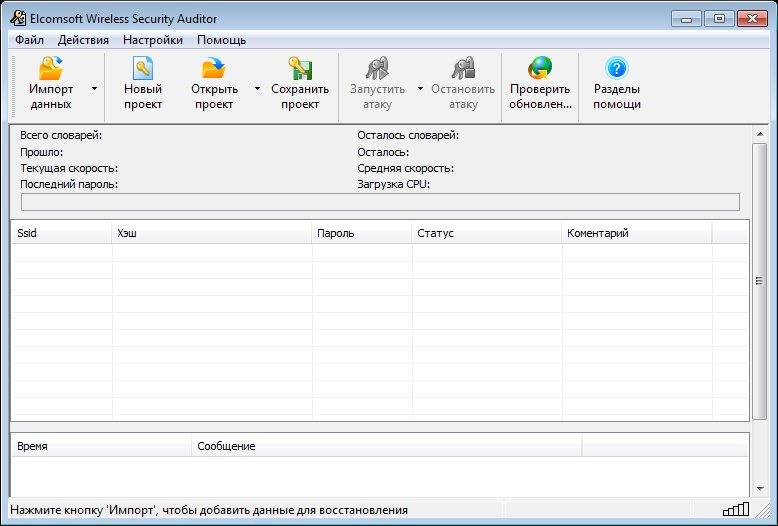
Task: Click the vertical scrollbar thumb
Action: click(759, 281)
